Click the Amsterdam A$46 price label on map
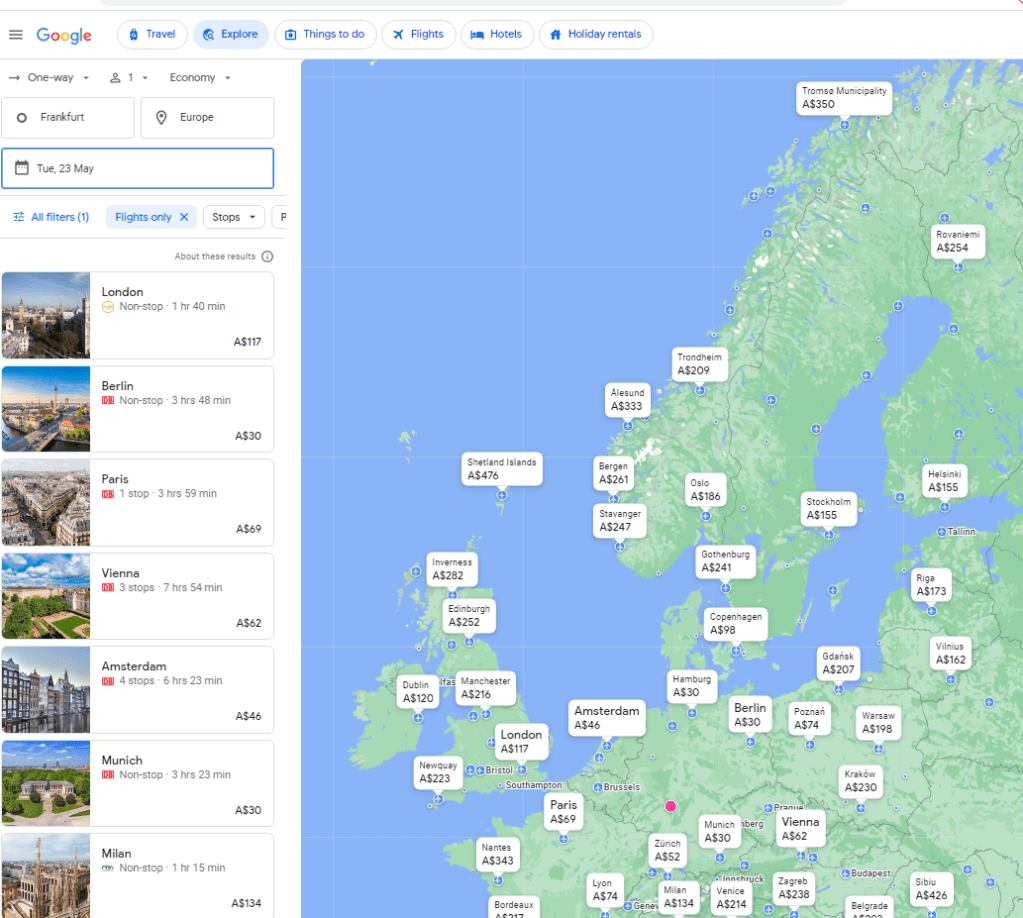Image resolution: width=1023 pixels, height=918 pixels. (x=606, y=718)
